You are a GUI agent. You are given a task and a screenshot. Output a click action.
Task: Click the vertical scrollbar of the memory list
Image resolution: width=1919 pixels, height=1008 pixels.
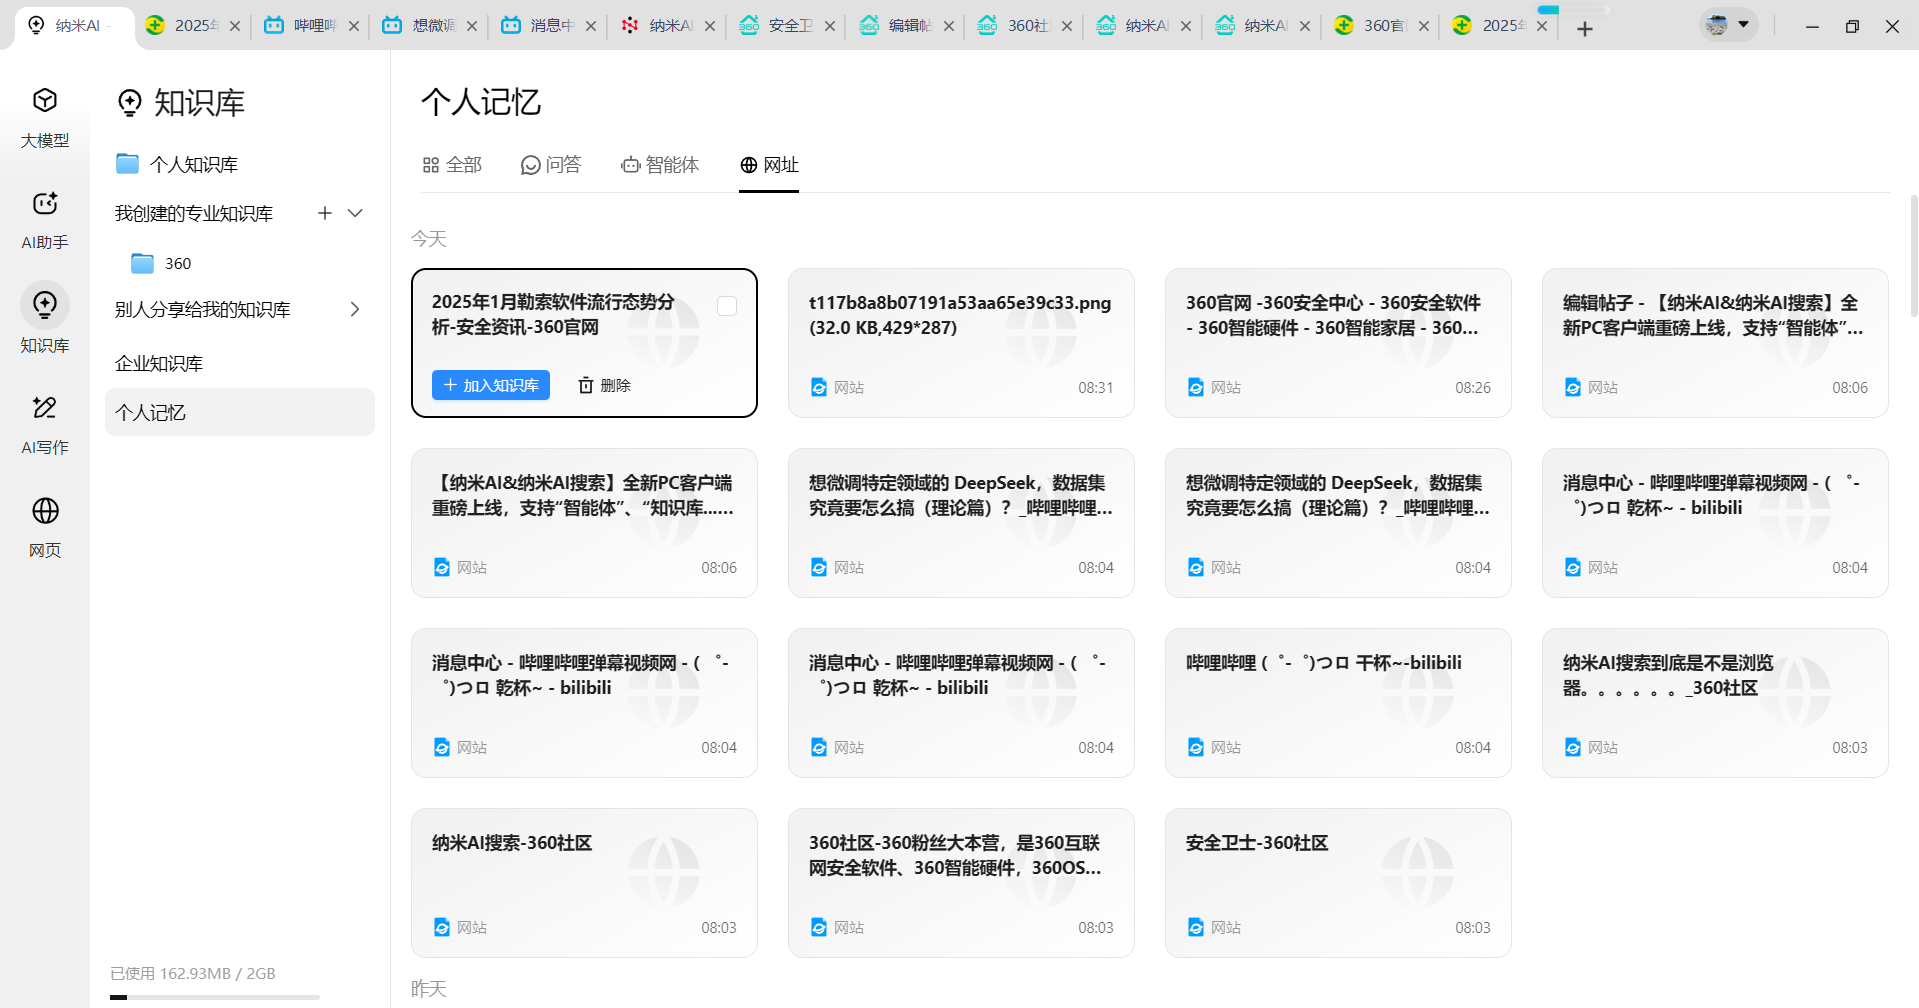point(1913,256)
